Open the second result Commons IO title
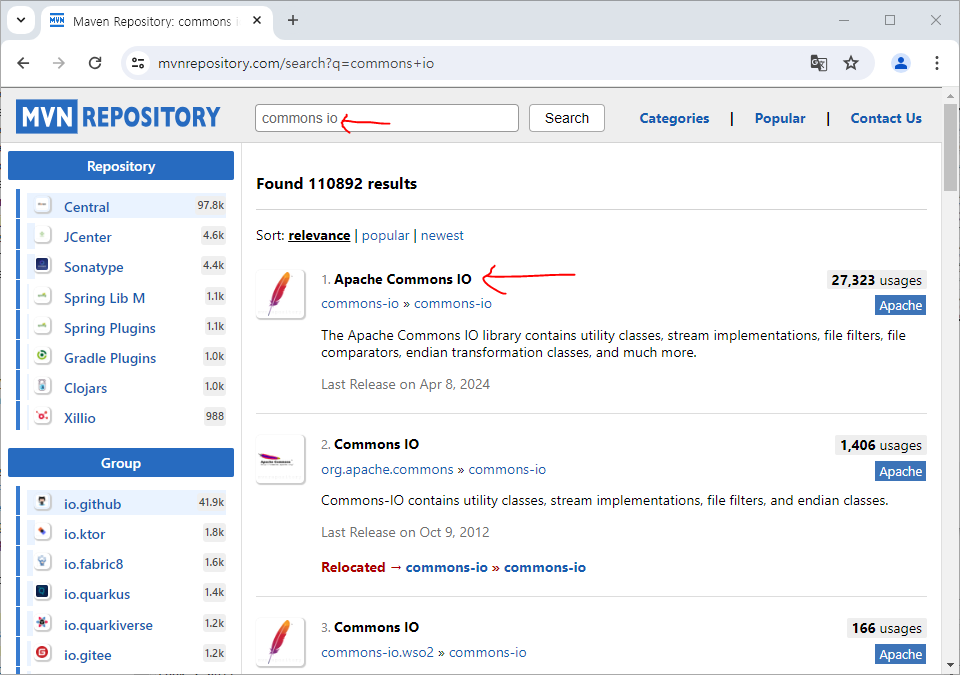Image resolution: width=960 pixels, height=675 pixels. coord(377,444)
